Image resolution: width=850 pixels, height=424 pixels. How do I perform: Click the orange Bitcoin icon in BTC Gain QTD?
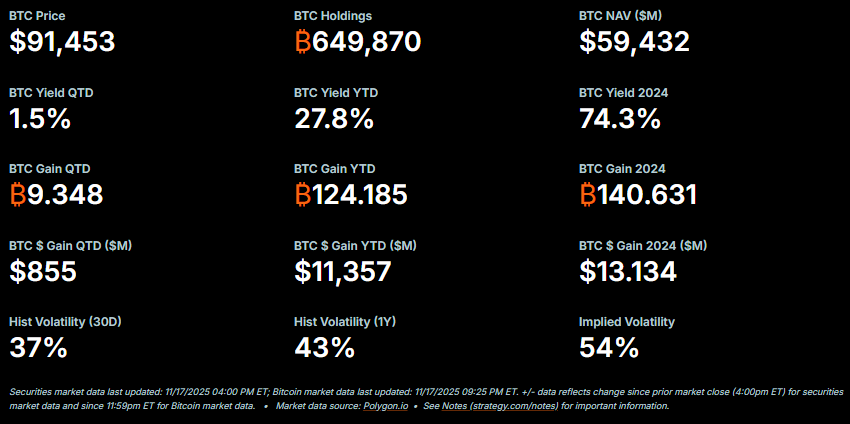(17, 195)
